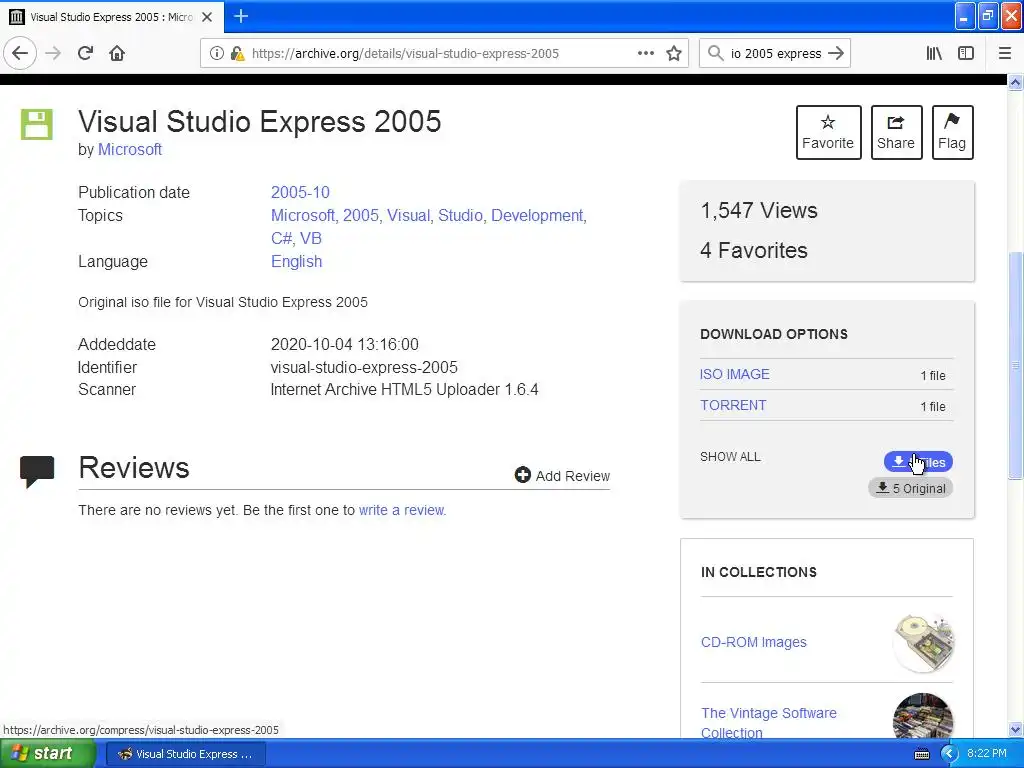1024x768 pixels.
Task: Click the 8:22 PM clock
Action: 987,754
